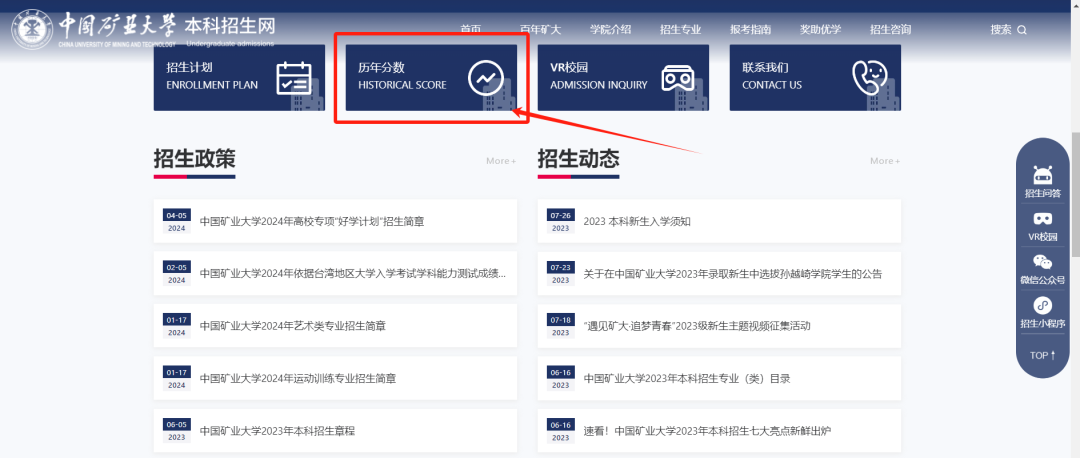
Task: Click the 招生问答 robot icon in sidebar
Action: click(x=1043, y=175)
